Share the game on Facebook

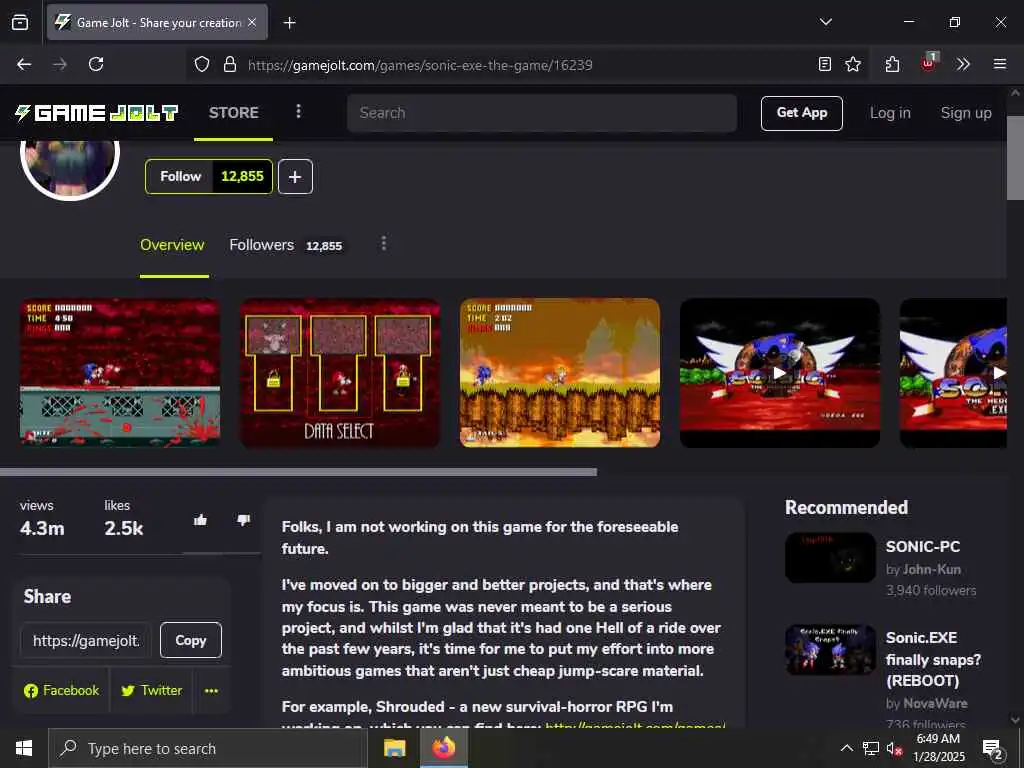61,691
